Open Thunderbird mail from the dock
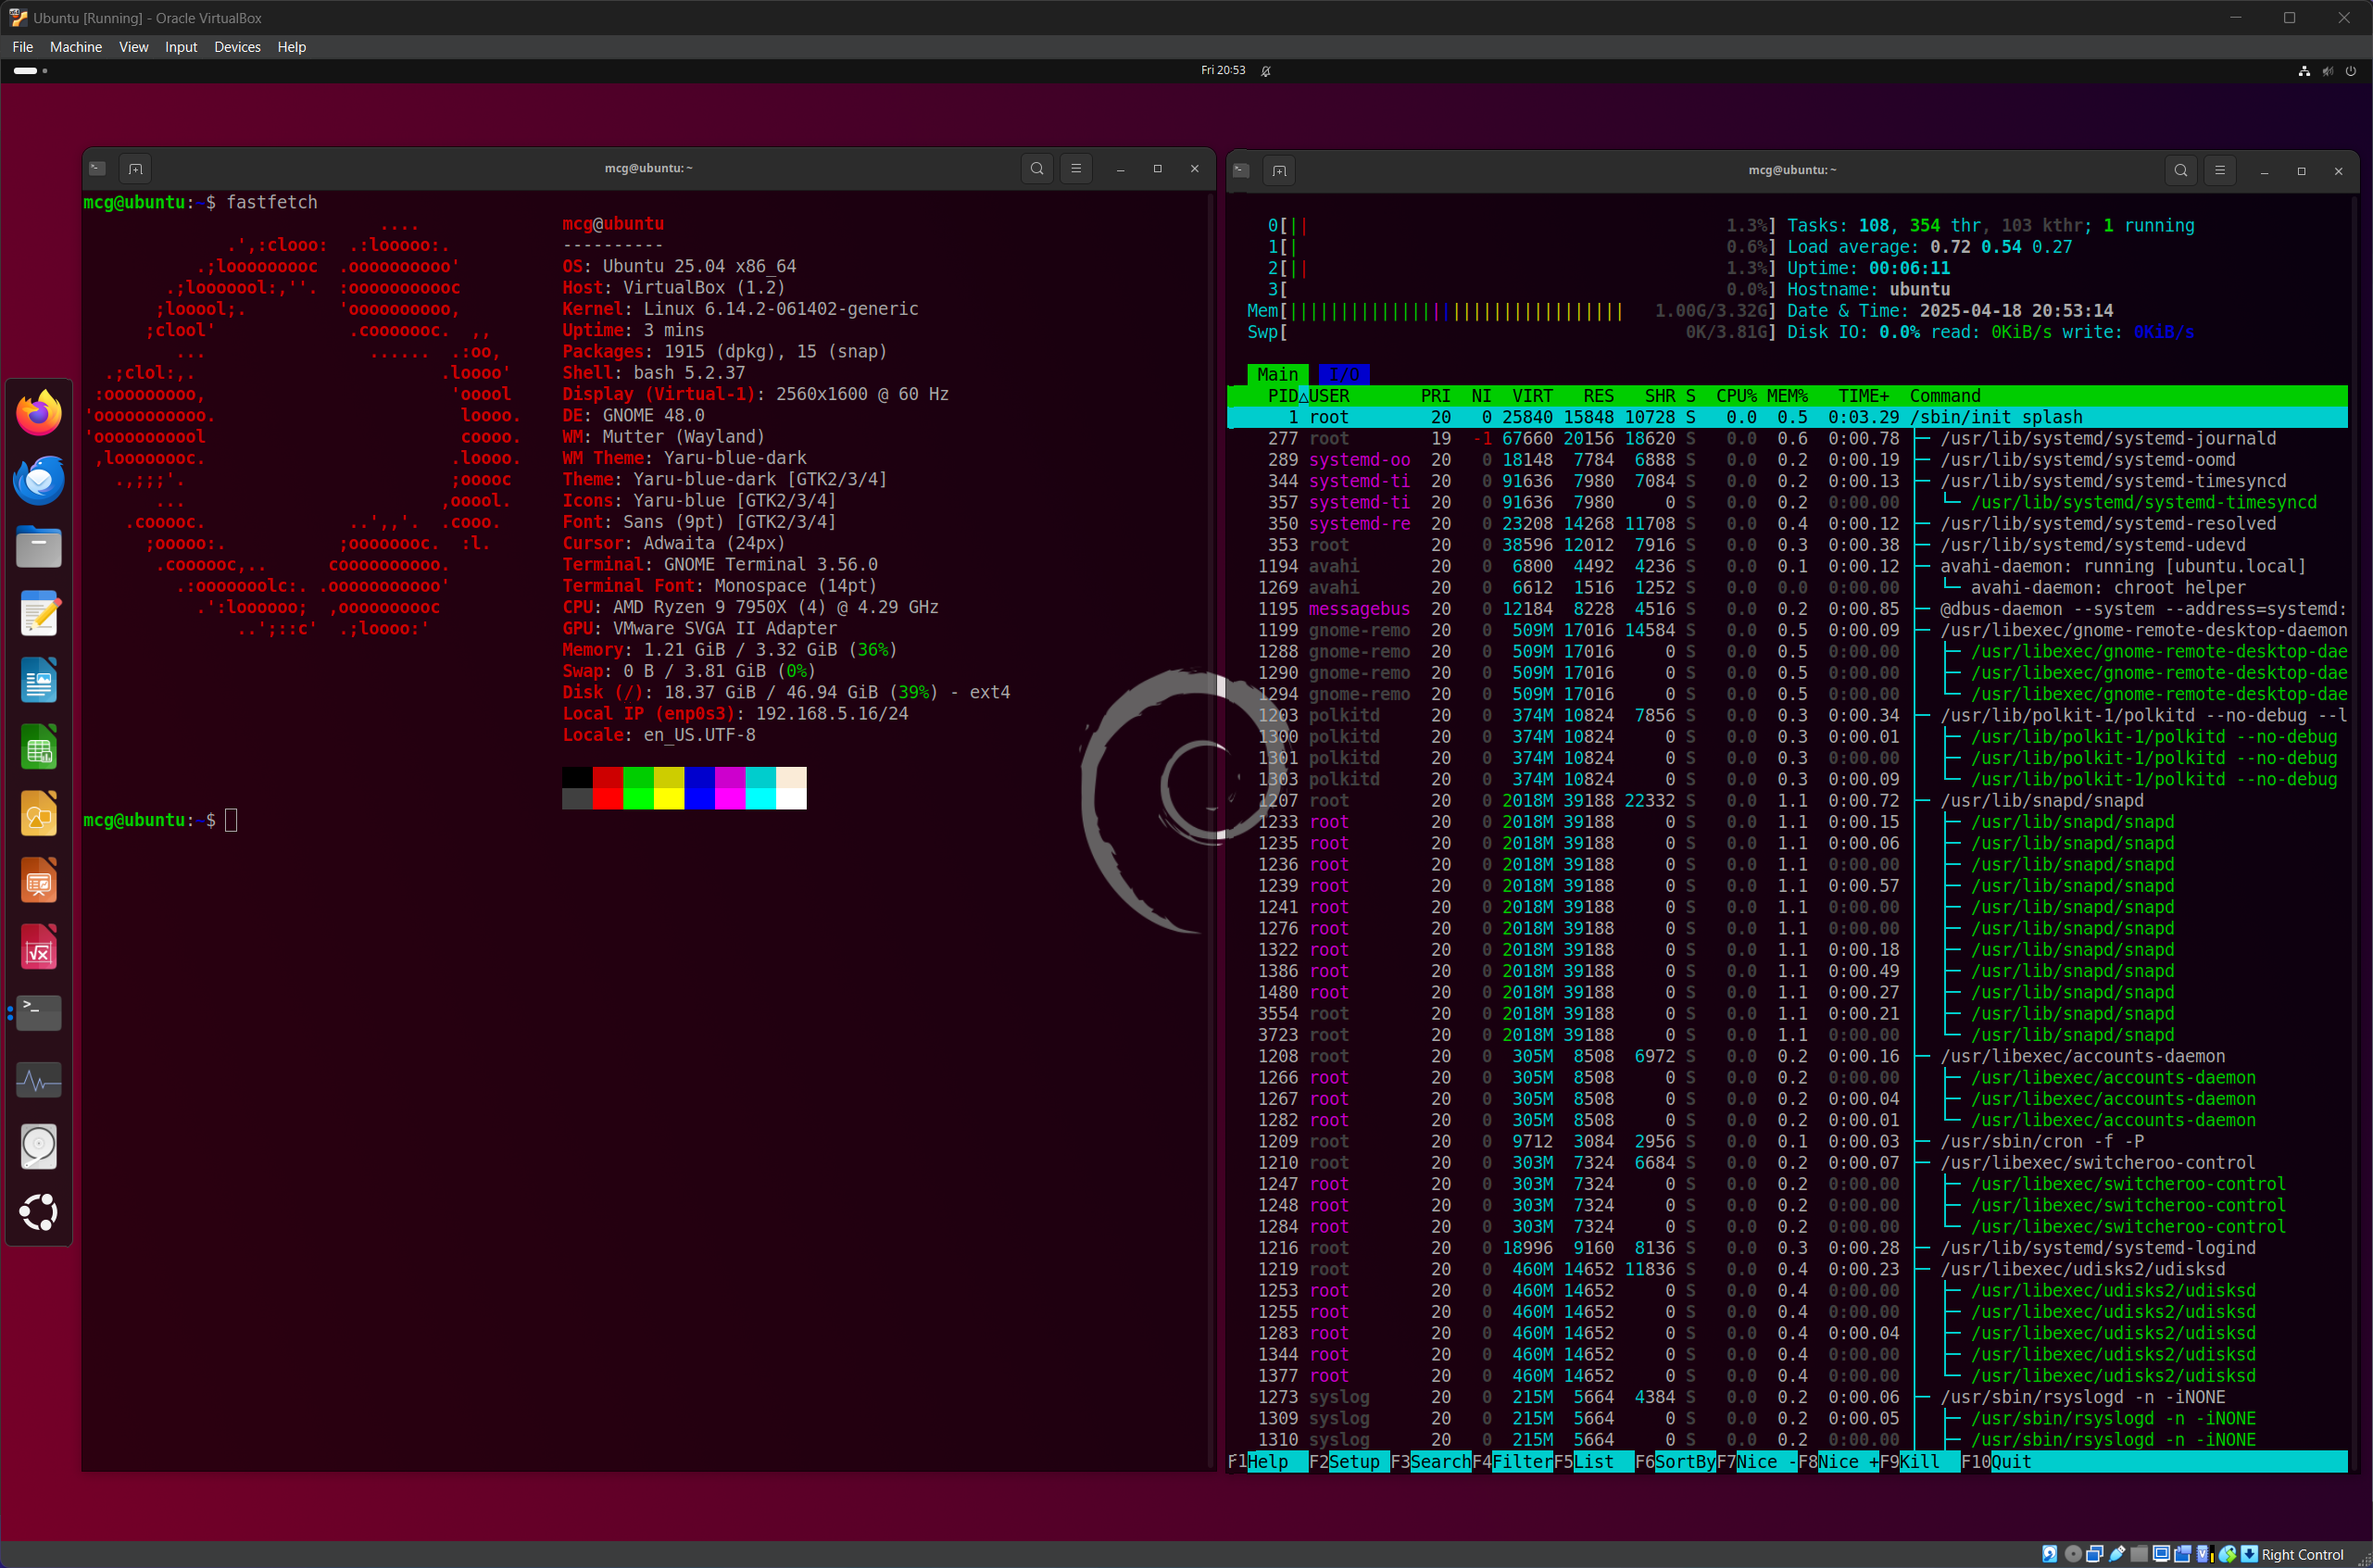 coord(39,481)
